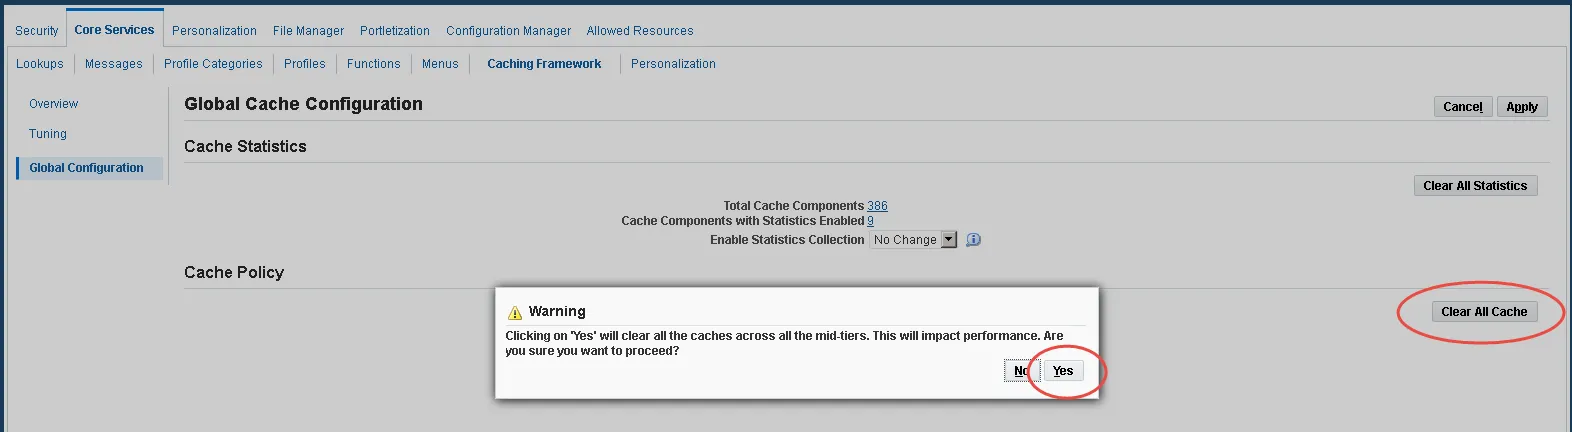Go to the Lookups subtab
The image size is (1572, 432).
(x=40, y=64)
